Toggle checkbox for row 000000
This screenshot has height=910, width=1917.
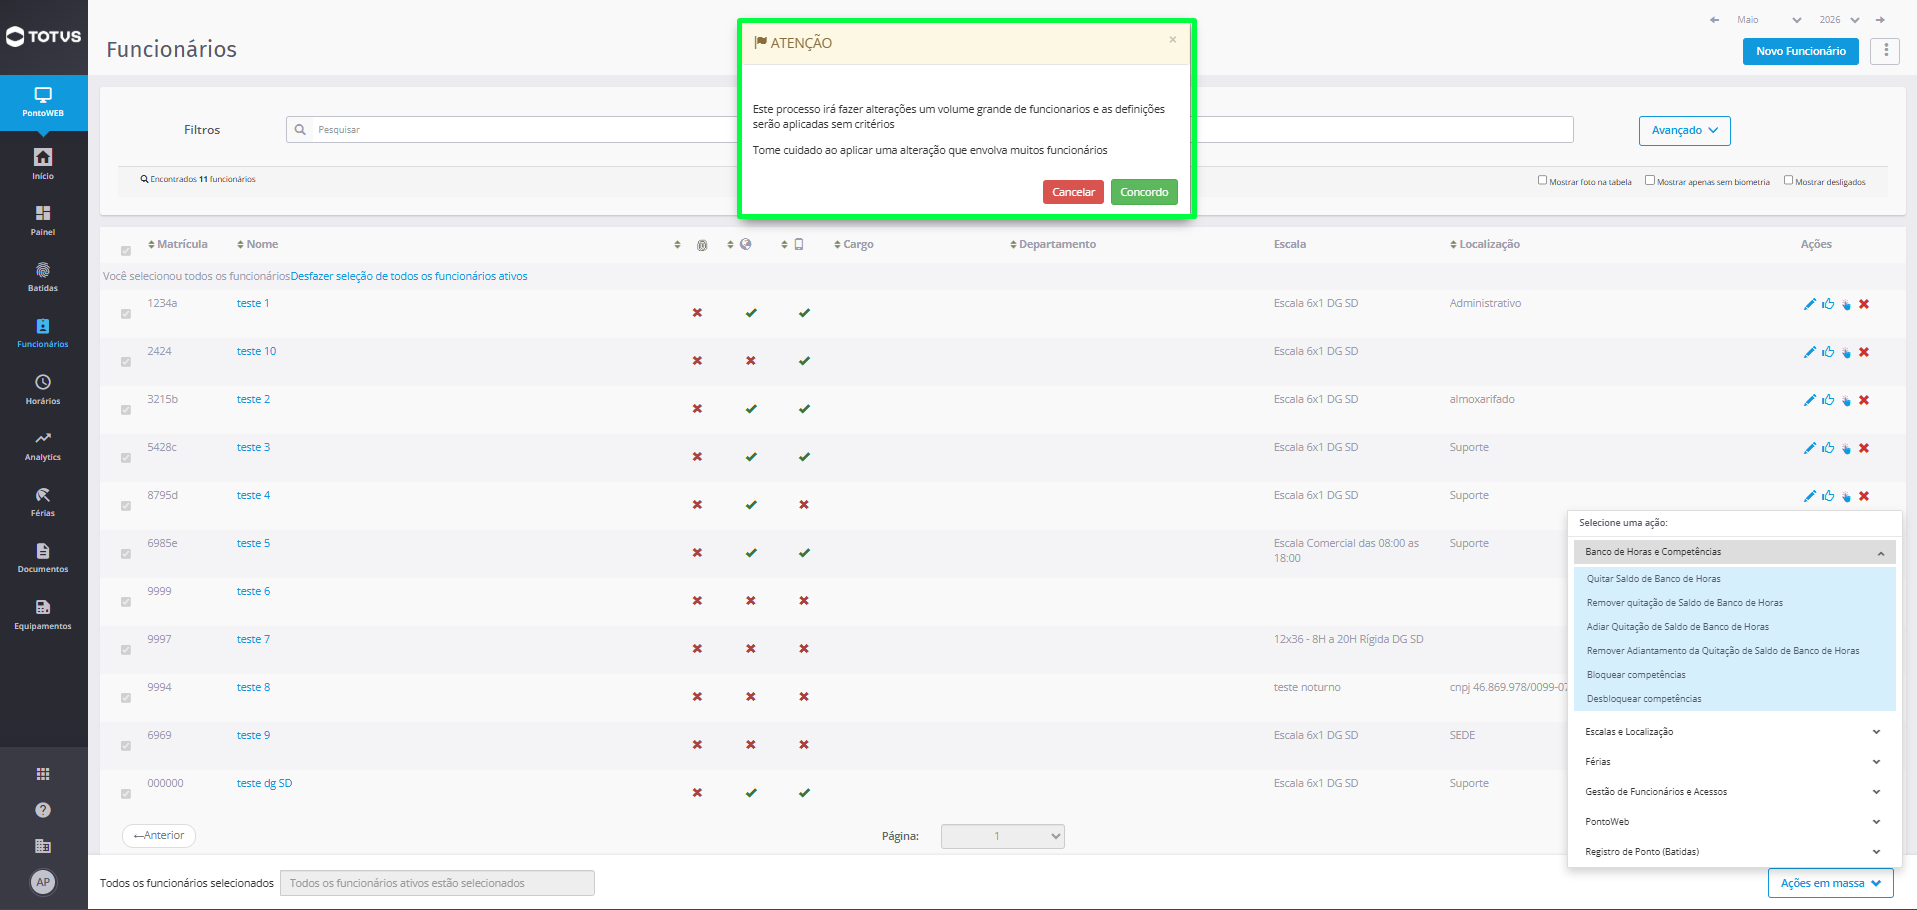(x=126, y=794)
